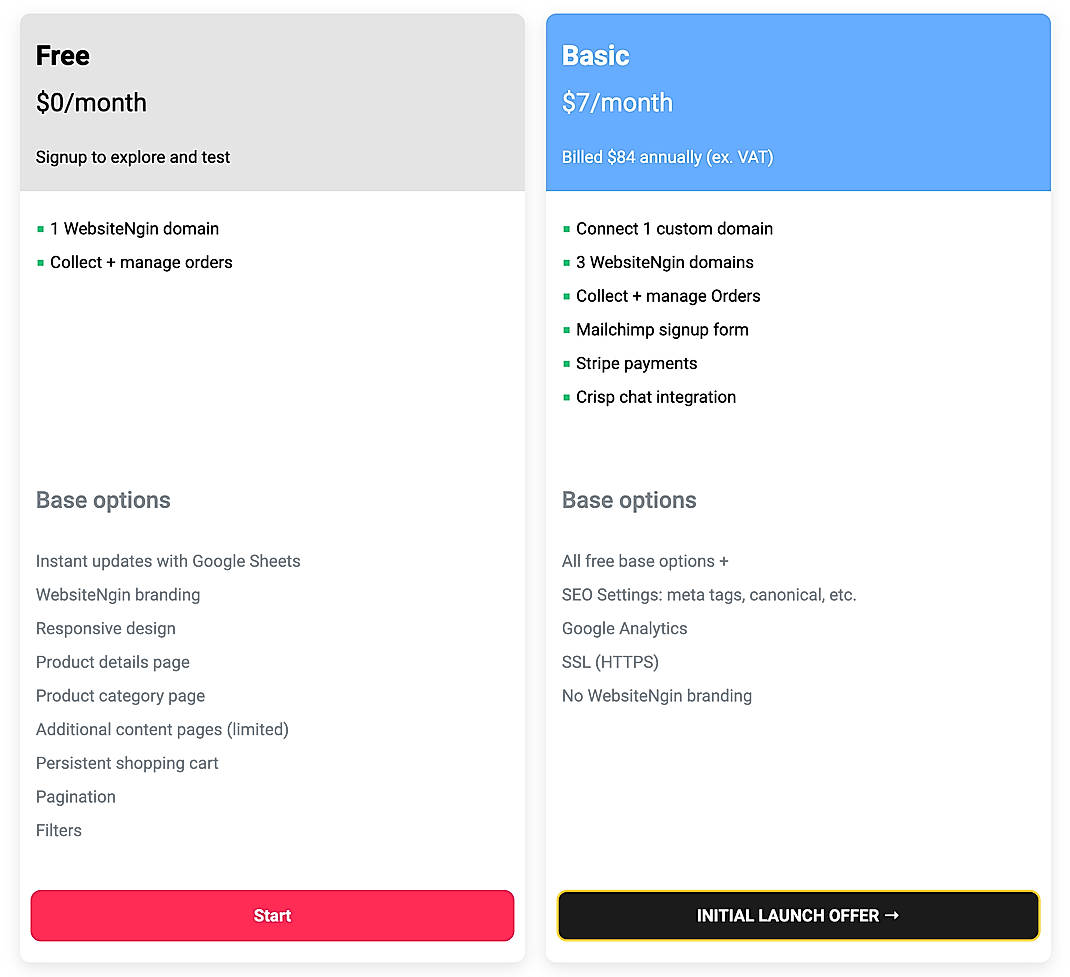
Task: Click the Persistent shopping cart feature line
Action: pyautogui.click(x=126, y=763)
